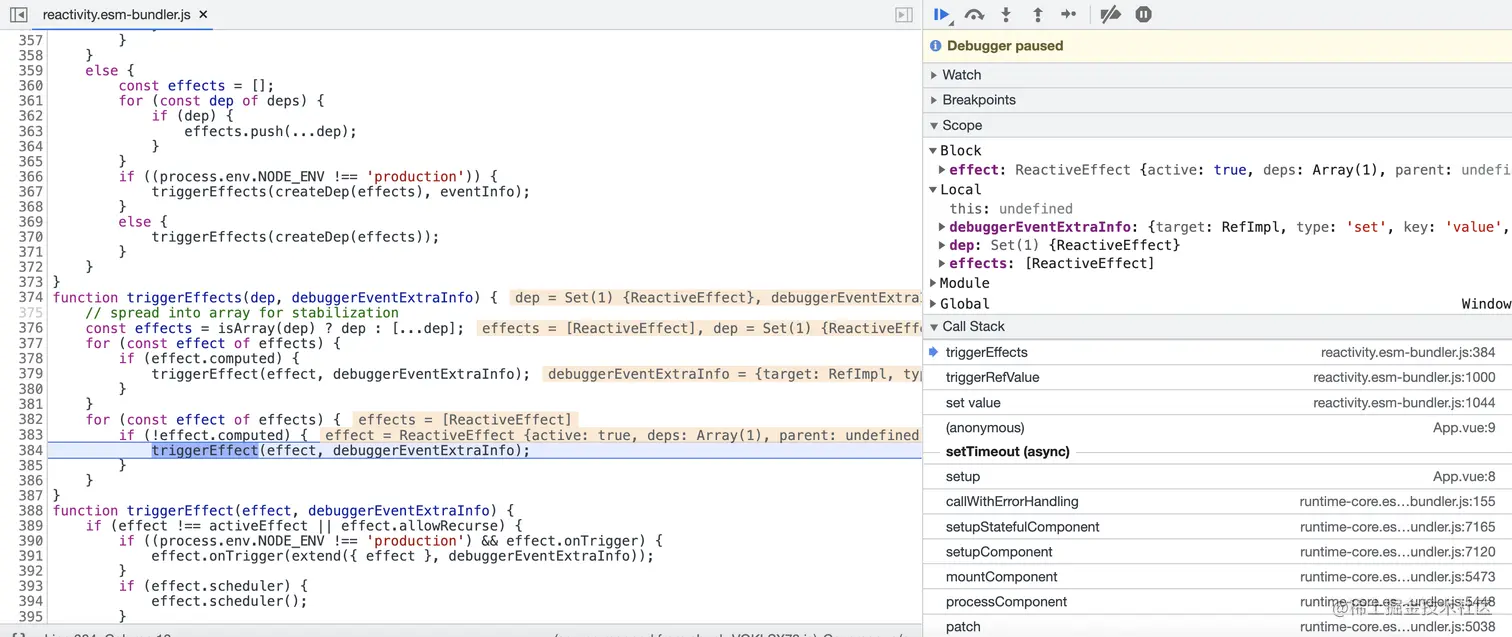Screen dimensions: 1512x637
Task: Select the triggerEffects call stack frame
Action: [1217, 352]
